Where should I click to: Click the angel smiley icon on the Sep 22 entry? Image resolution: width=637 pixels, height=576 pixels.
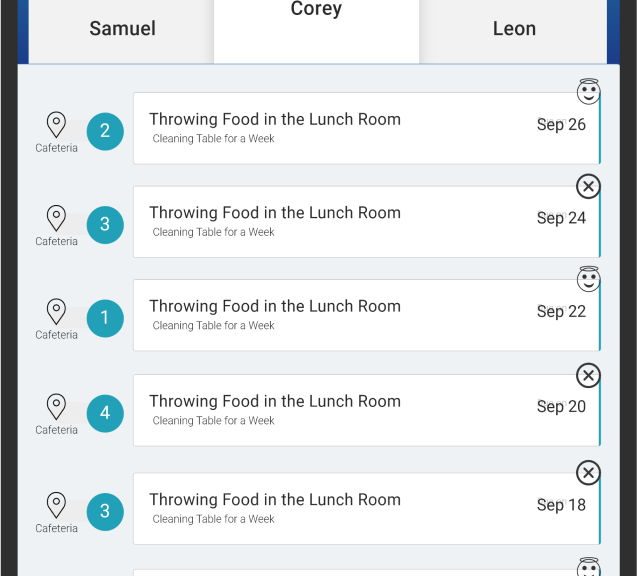[x=588, y=279]
